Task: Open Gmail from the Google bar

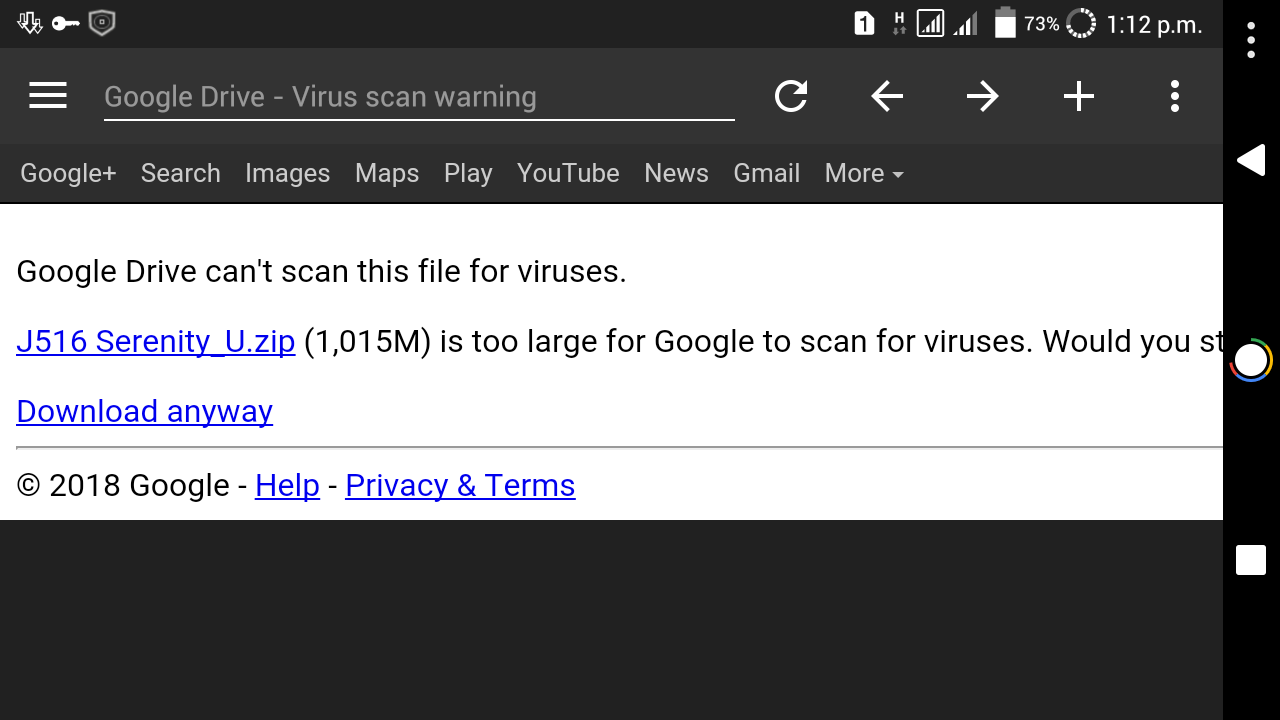Action: 767,173
